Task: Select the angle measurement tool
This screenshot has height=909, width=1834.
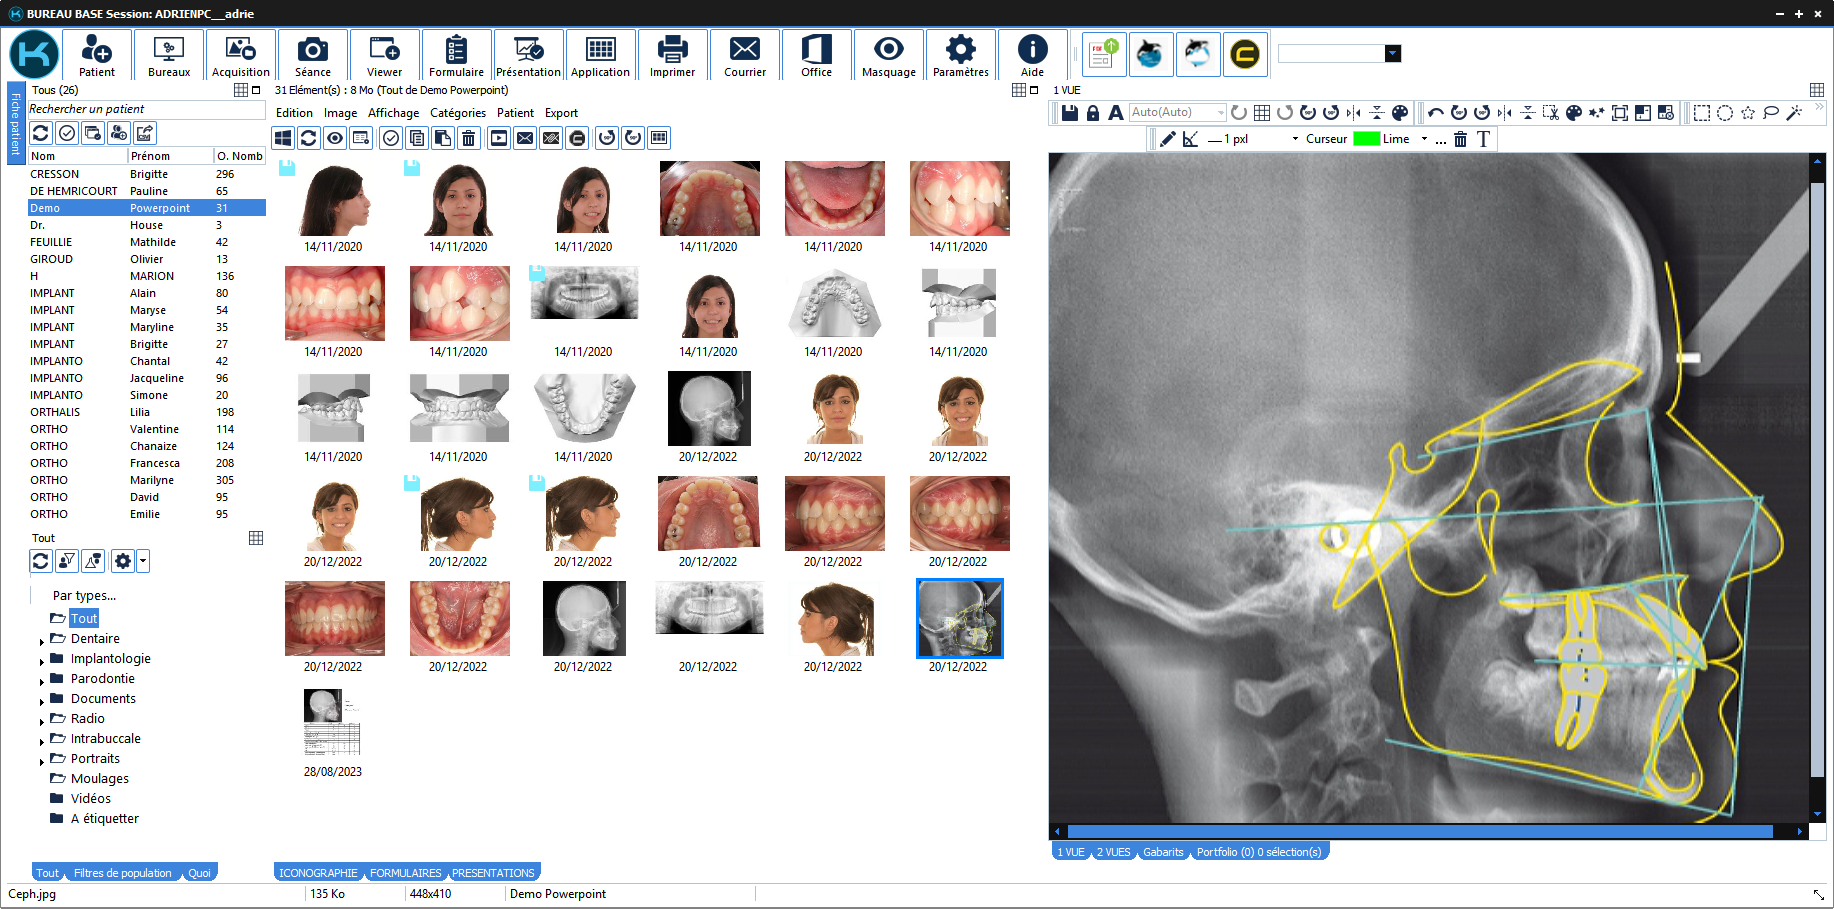Action: click(1190, 139)
